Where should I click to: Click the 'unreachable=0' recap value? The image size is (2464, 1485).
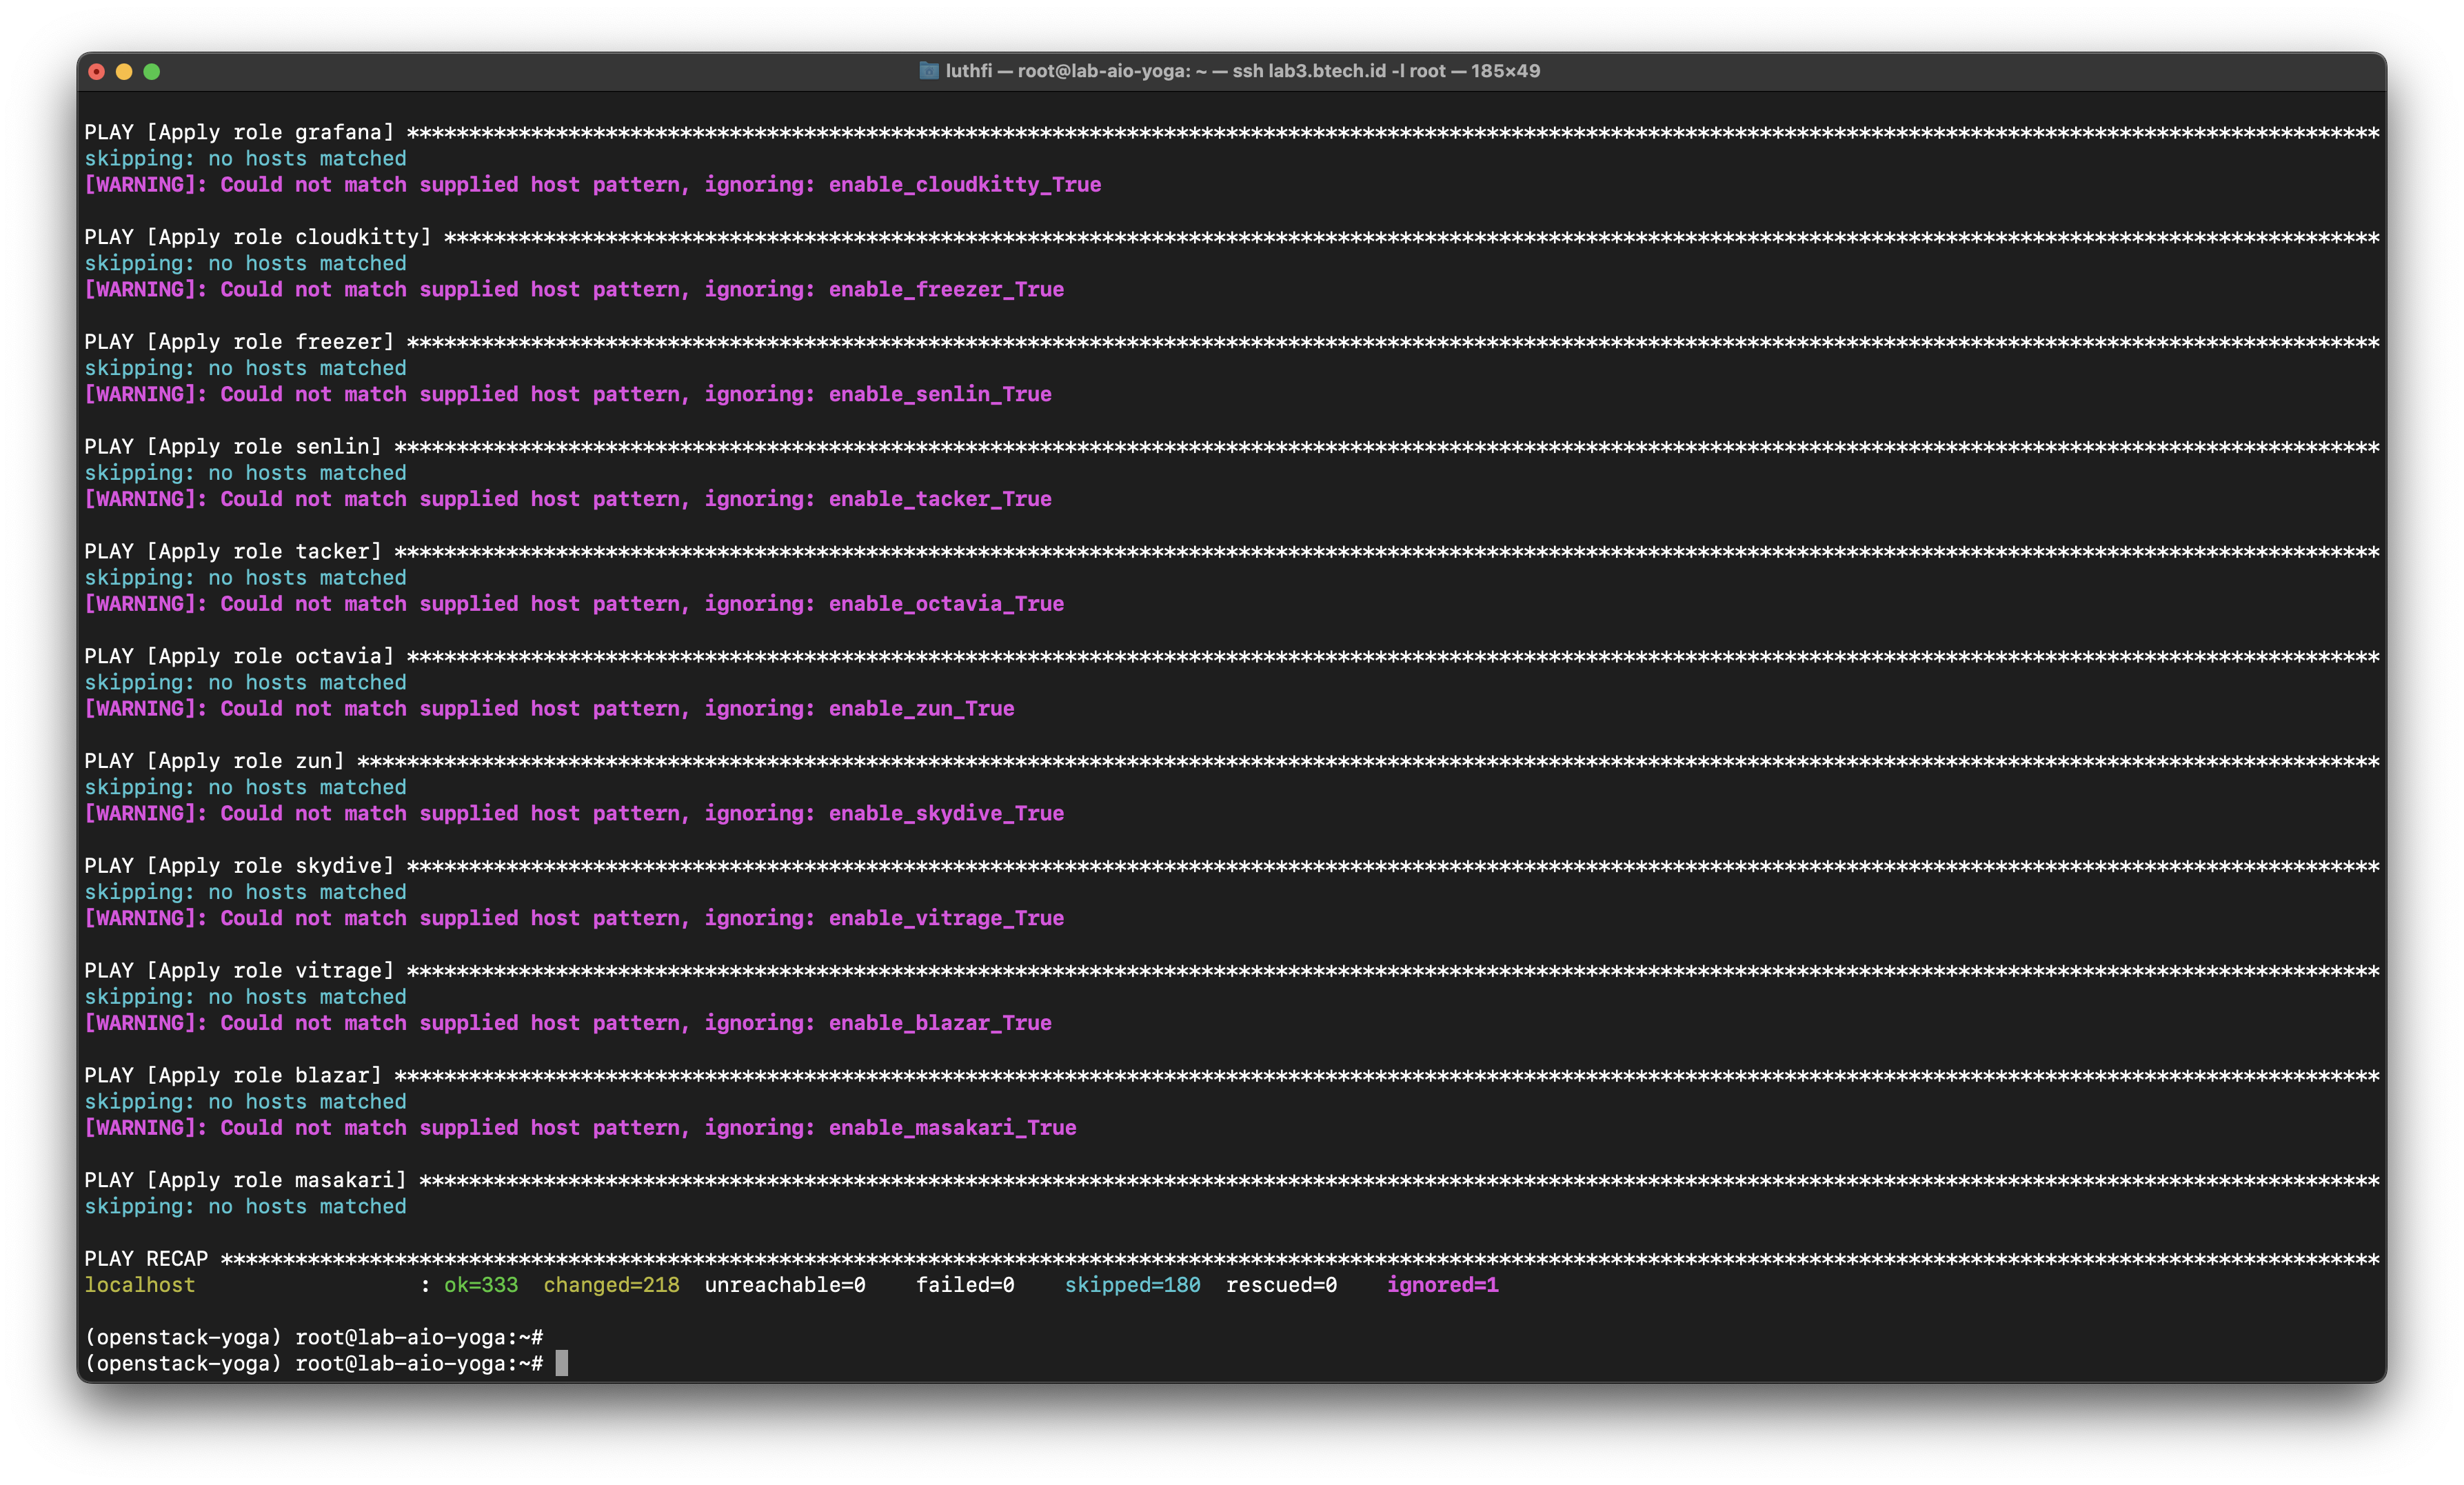pos(785,1284)
